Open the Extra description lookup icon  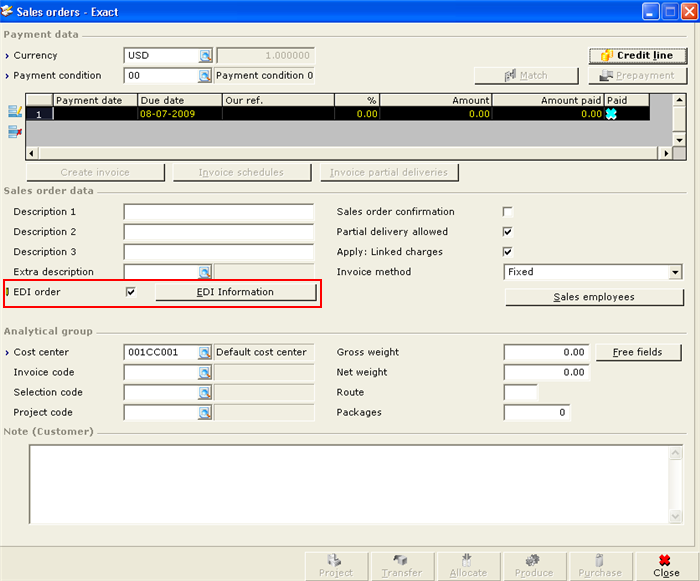point(205,272)
